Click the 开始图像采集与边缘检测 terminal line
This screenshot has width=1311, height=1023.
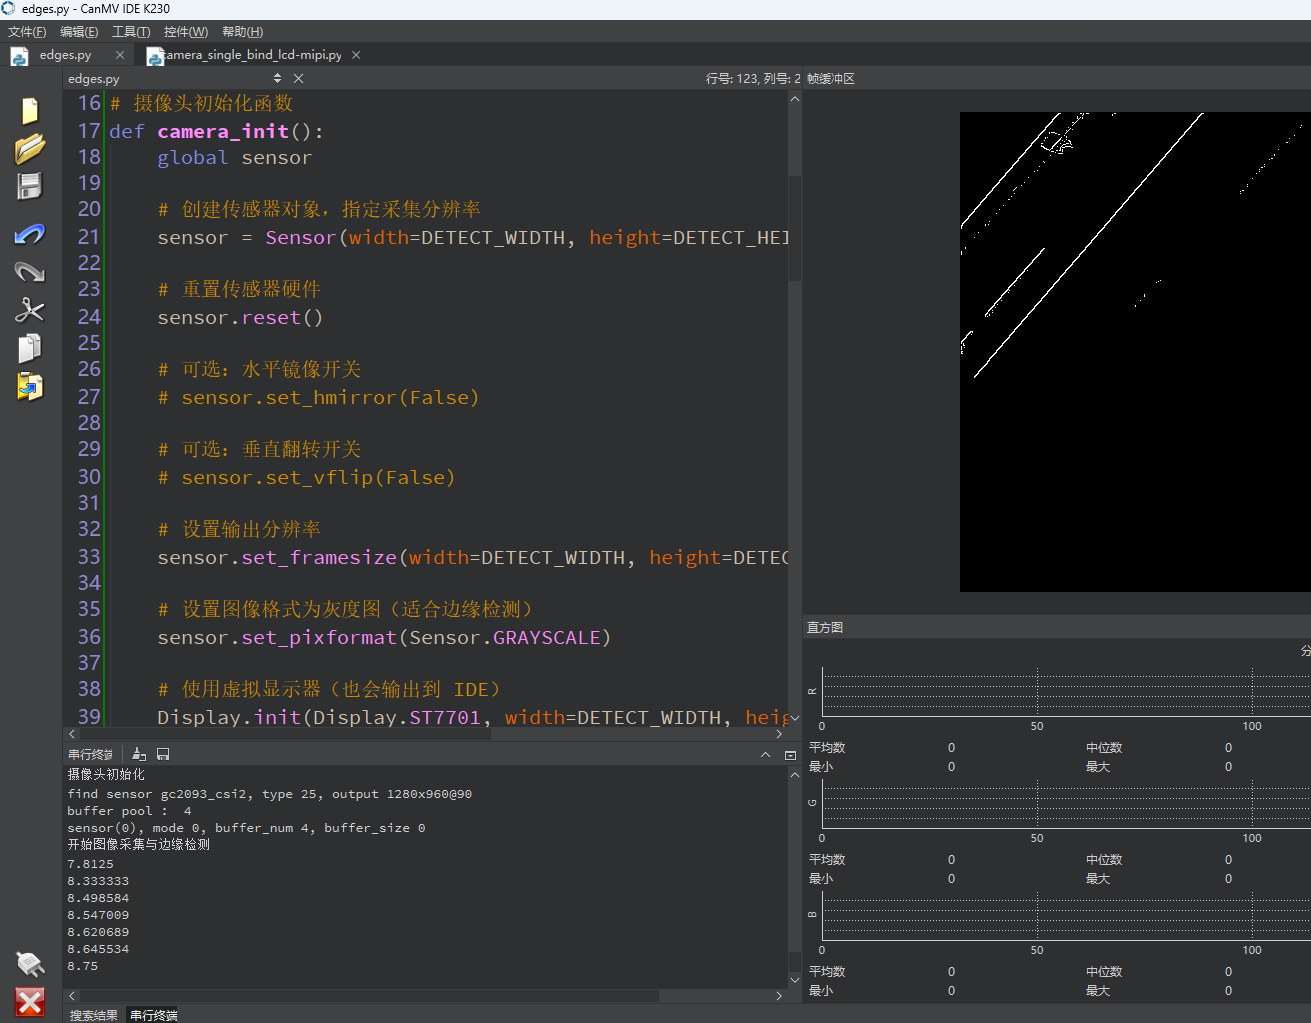tap(139, 844)
